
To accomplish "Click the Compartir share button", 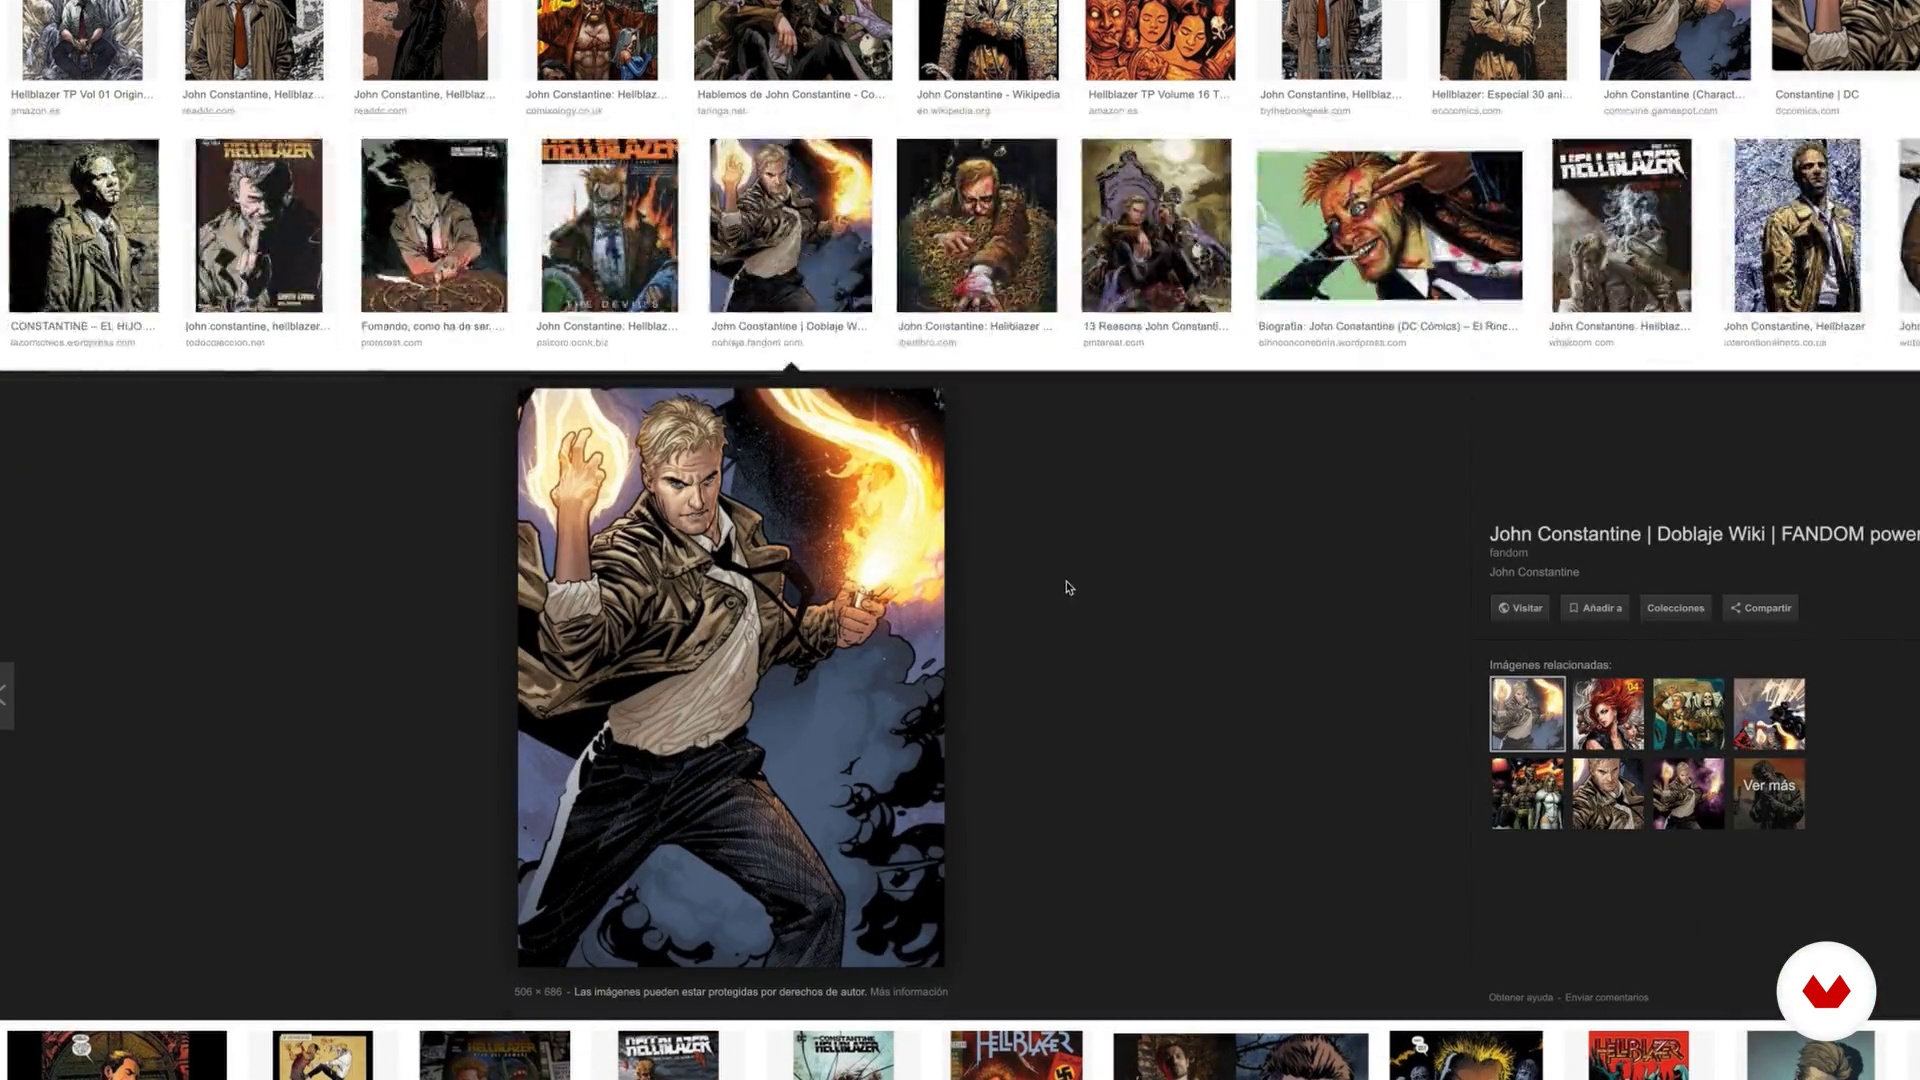I will point(1760,608).
